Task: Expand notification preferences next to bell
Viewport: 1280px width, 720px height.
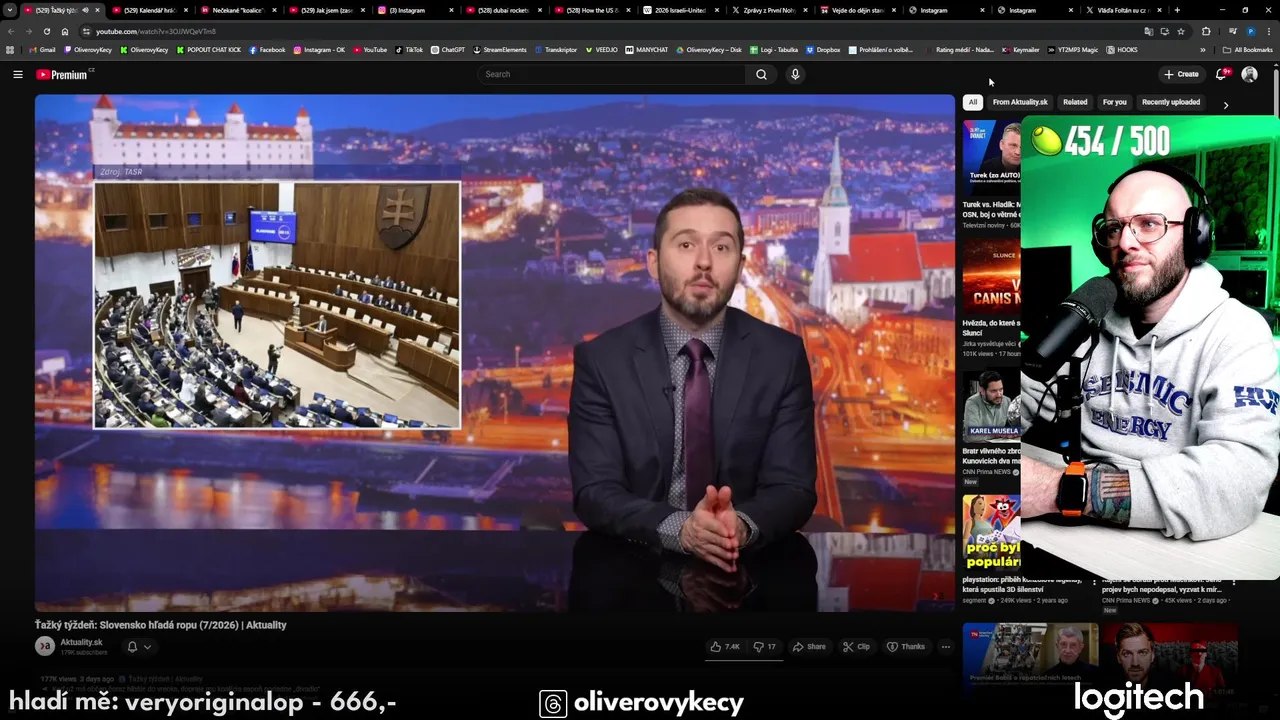Action: (147, 647)
